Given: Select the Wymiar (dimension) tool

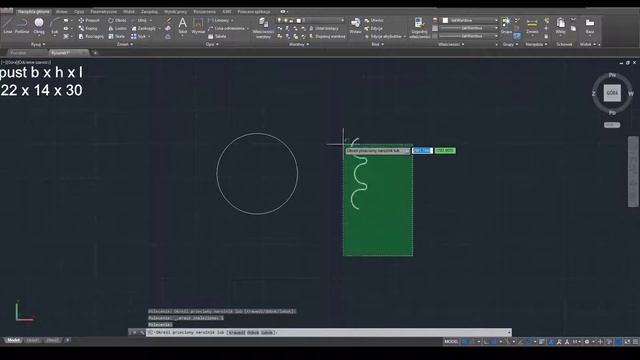Looking at the screenshot, I should point(198,25).
